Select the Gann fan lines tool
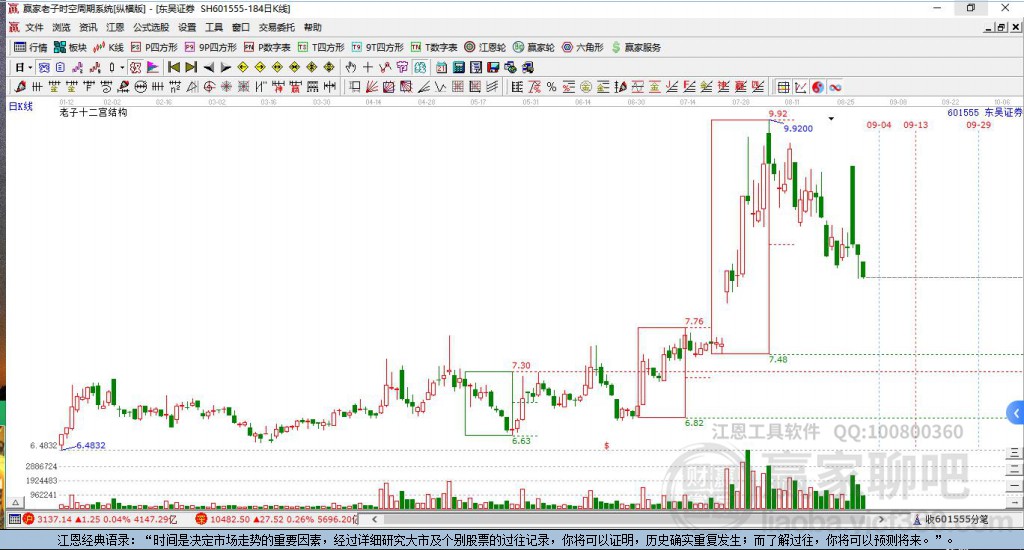 (372, 87)
